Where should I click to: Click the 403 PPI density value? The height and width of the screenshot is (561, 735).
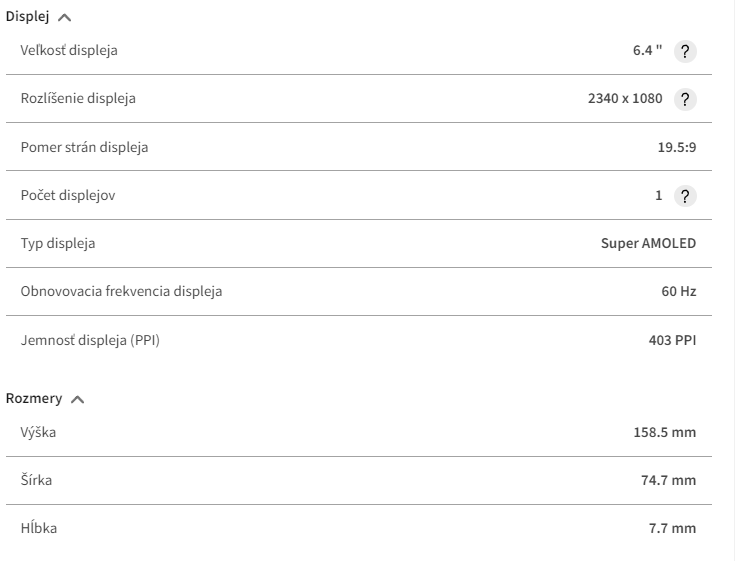point(672,340)
